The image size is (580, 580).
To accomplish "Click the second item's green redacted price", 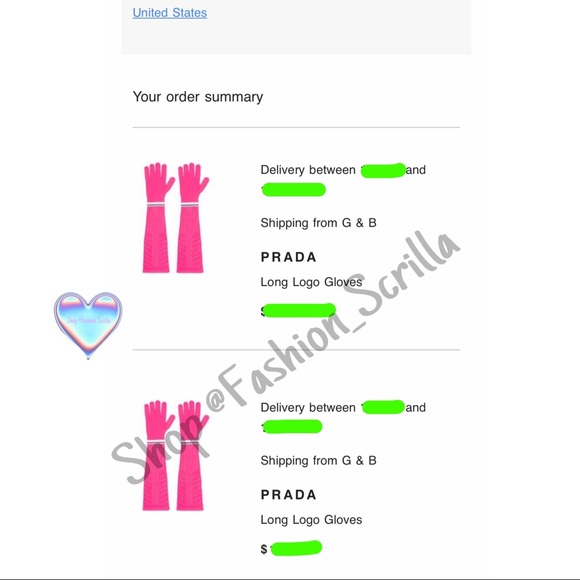I will tap(296, 548).
